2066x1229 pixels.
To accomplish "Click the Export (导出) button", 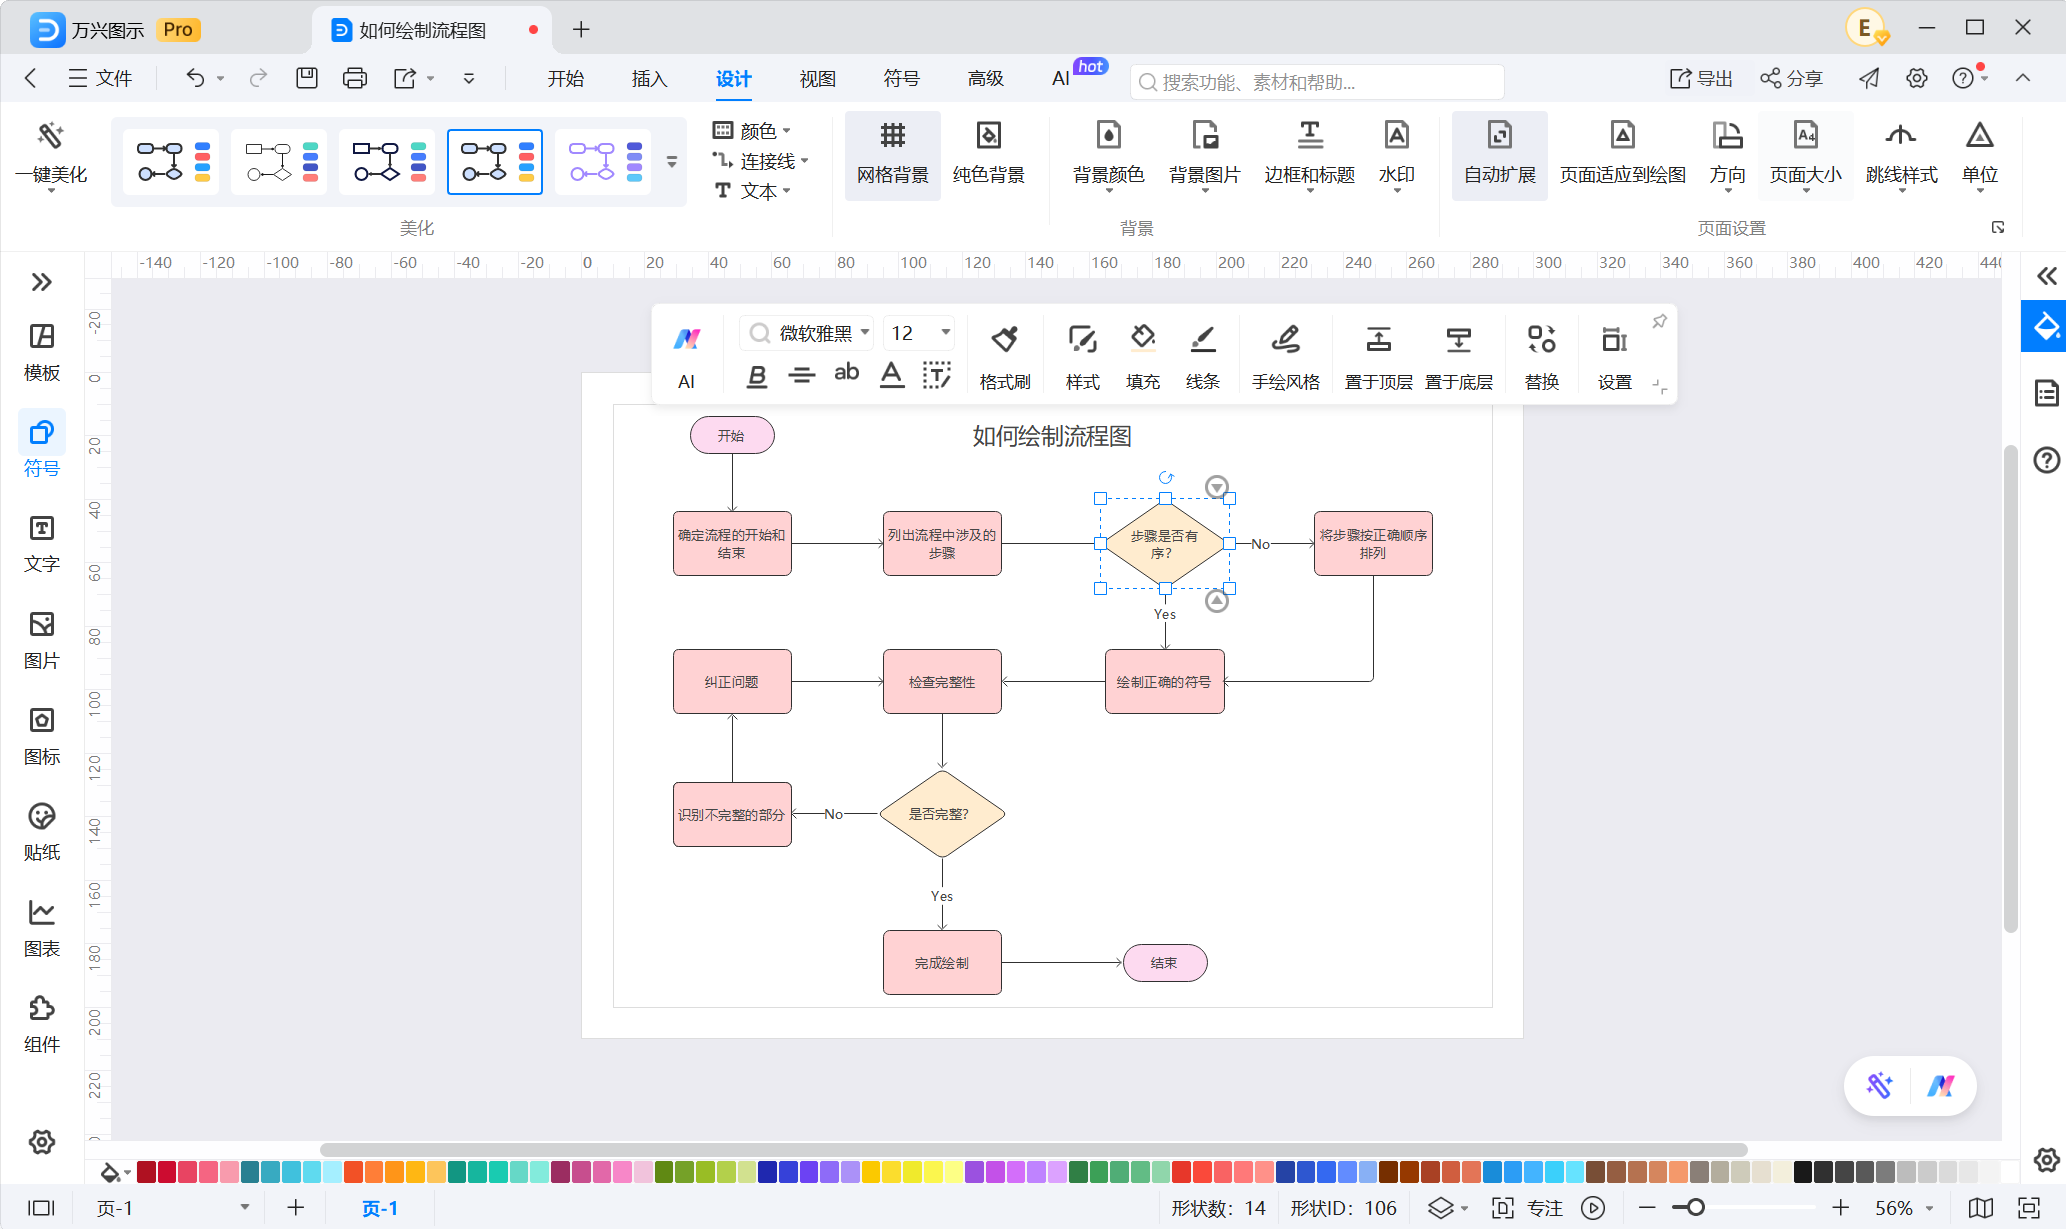I will pos(1701,78).
